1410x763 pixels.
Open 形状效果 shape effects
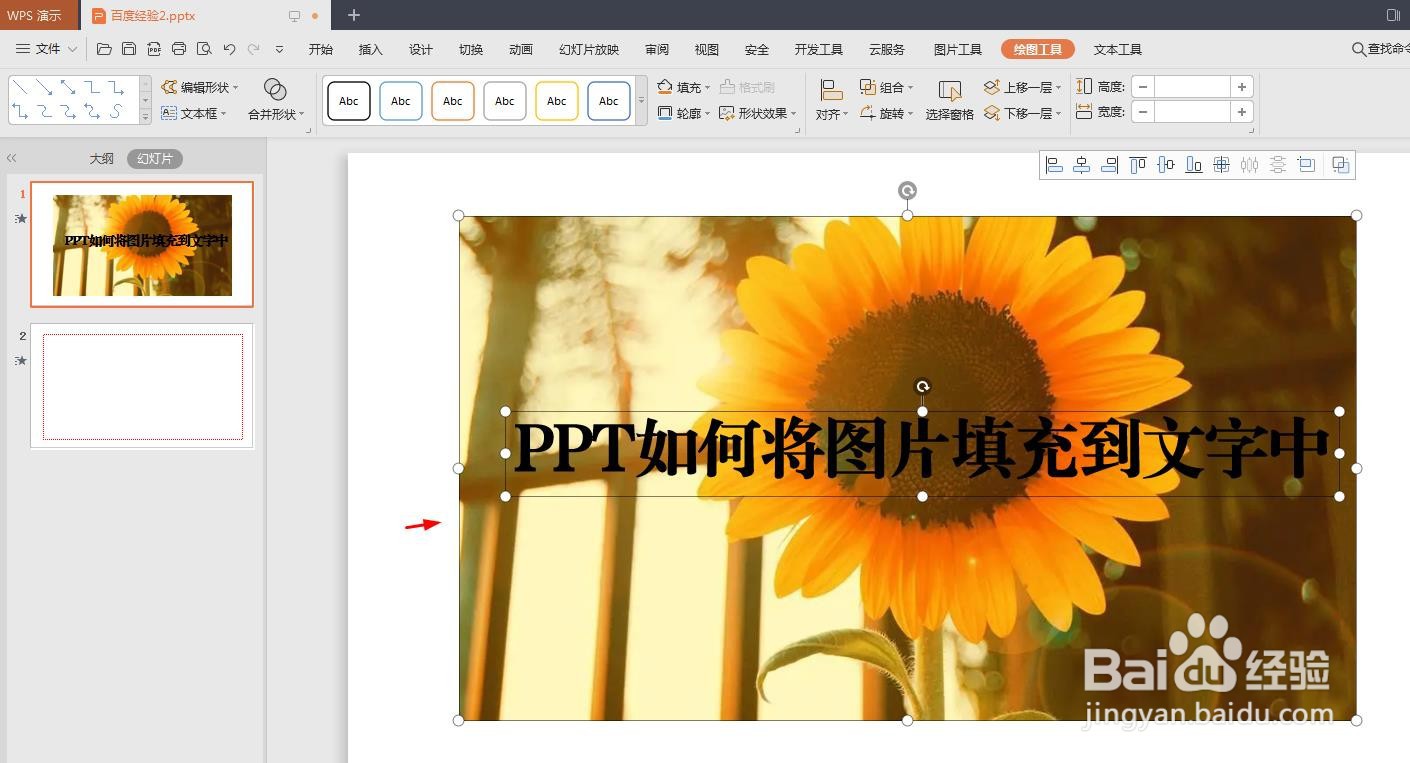[763, 113]
